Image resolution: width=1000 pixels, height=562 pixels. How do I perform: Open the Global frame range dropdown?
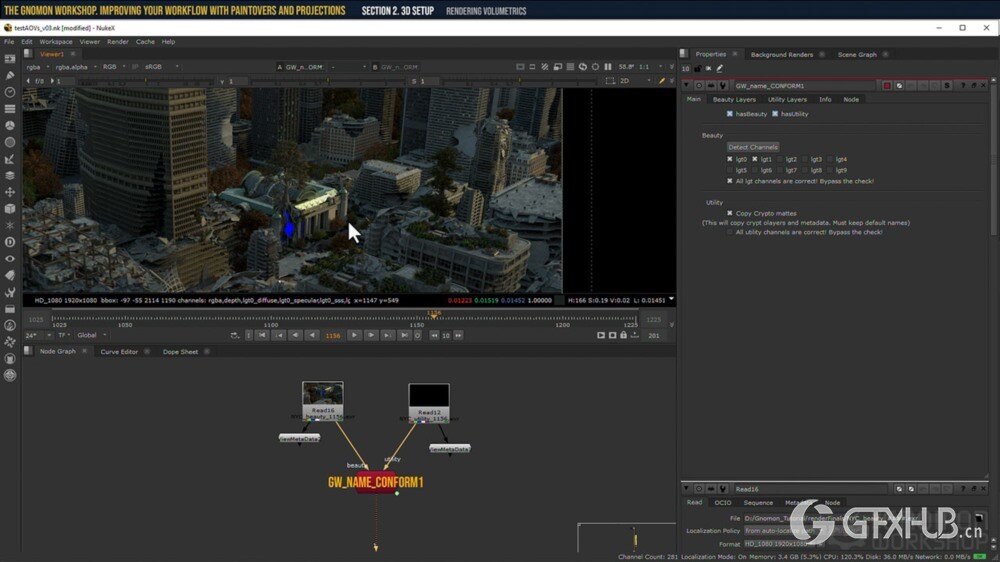[91, 335]
